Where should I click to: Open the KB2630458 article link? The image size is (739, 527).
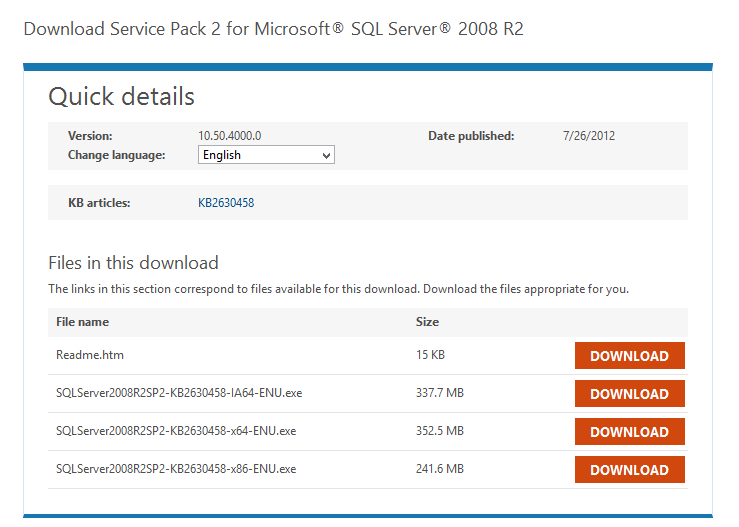point(226,203)
